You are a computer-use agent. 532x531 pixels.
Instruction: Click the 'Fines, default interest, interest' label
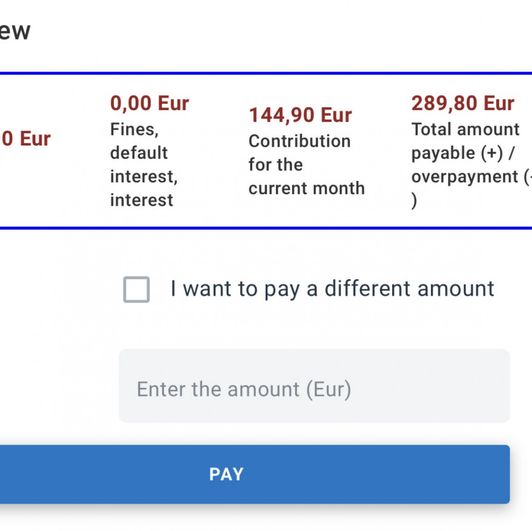pos(144,165)
